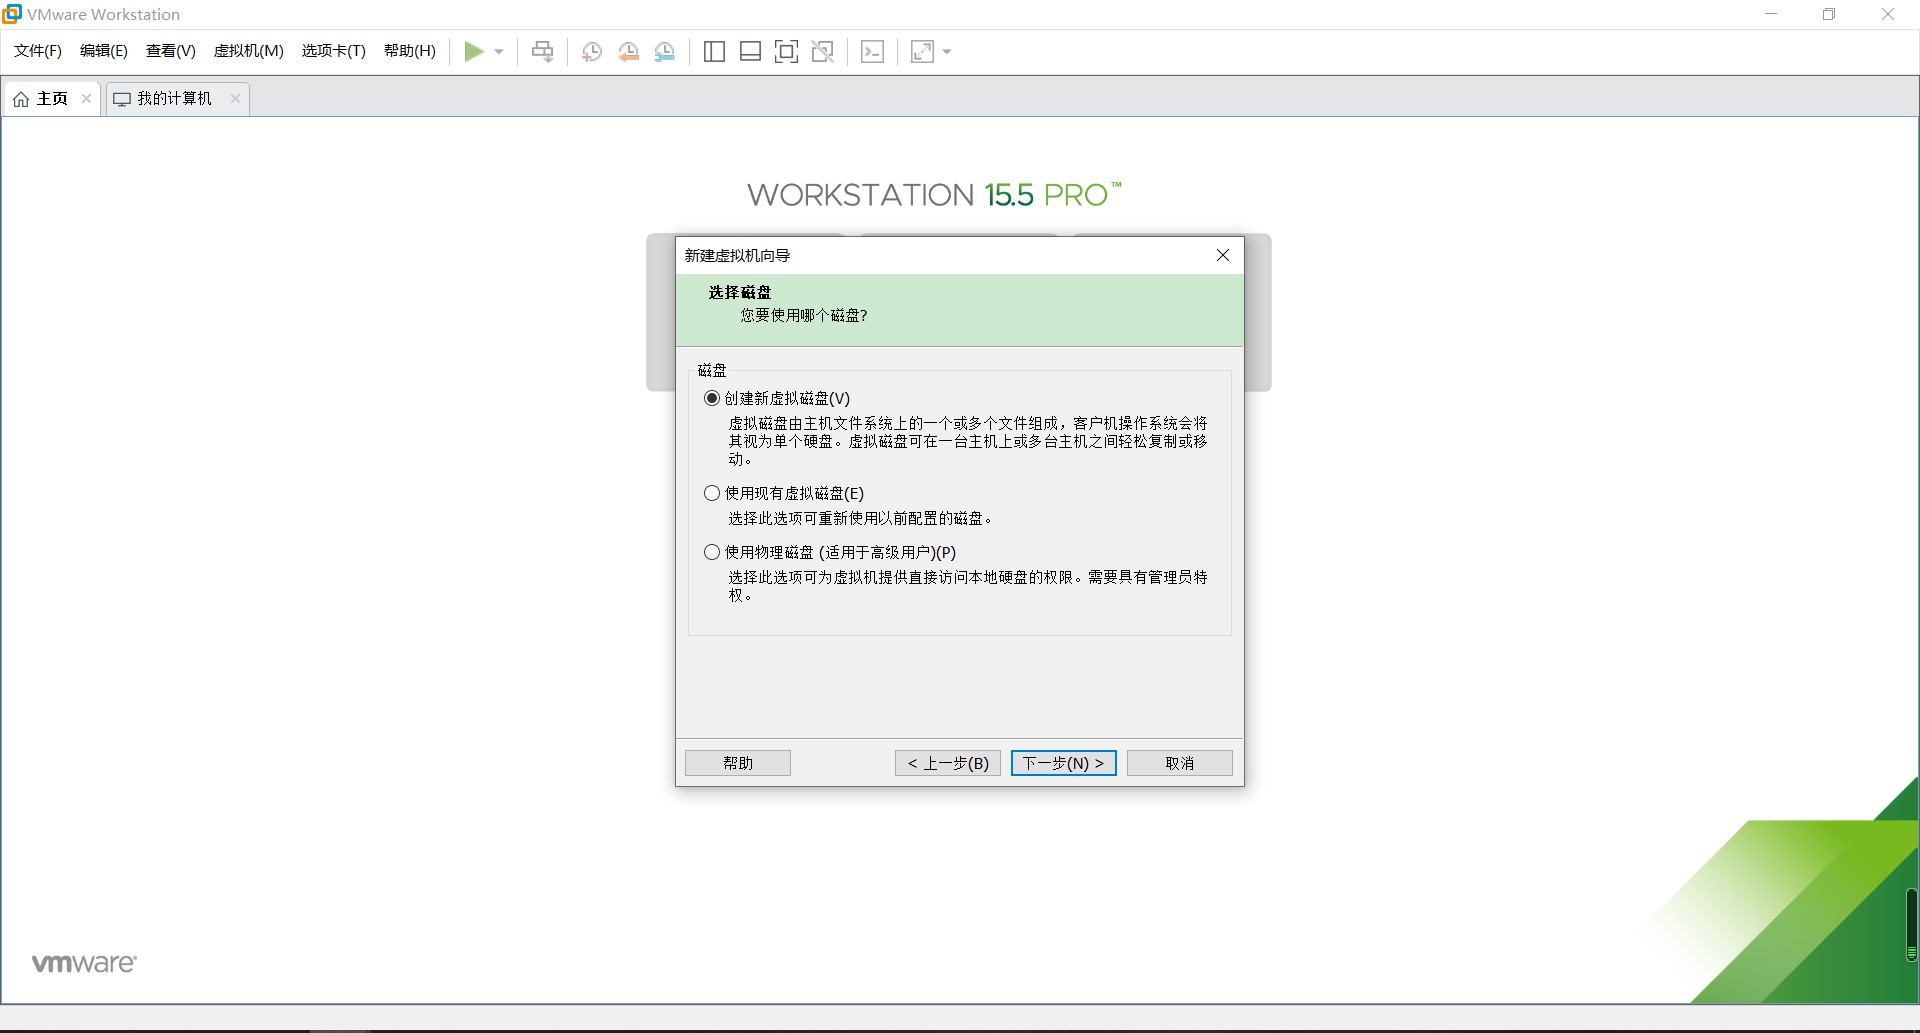Image resolution: width=1920 pixels, height=1033 pixels.
Task: Toggle the library sidebar panel icon
Action: pyautogui.click(x=714, y=51)
